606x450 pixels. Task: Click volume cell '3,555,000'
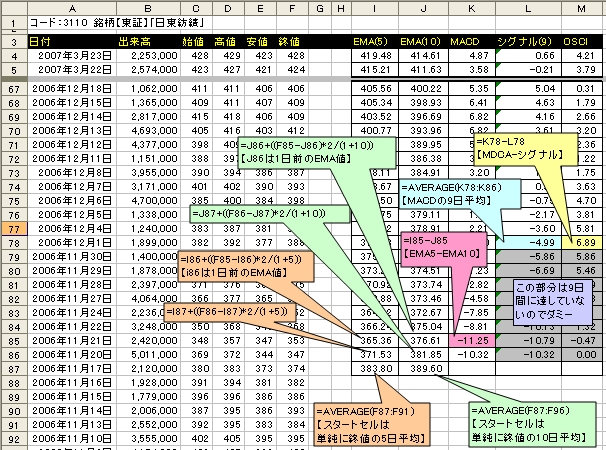148,439
